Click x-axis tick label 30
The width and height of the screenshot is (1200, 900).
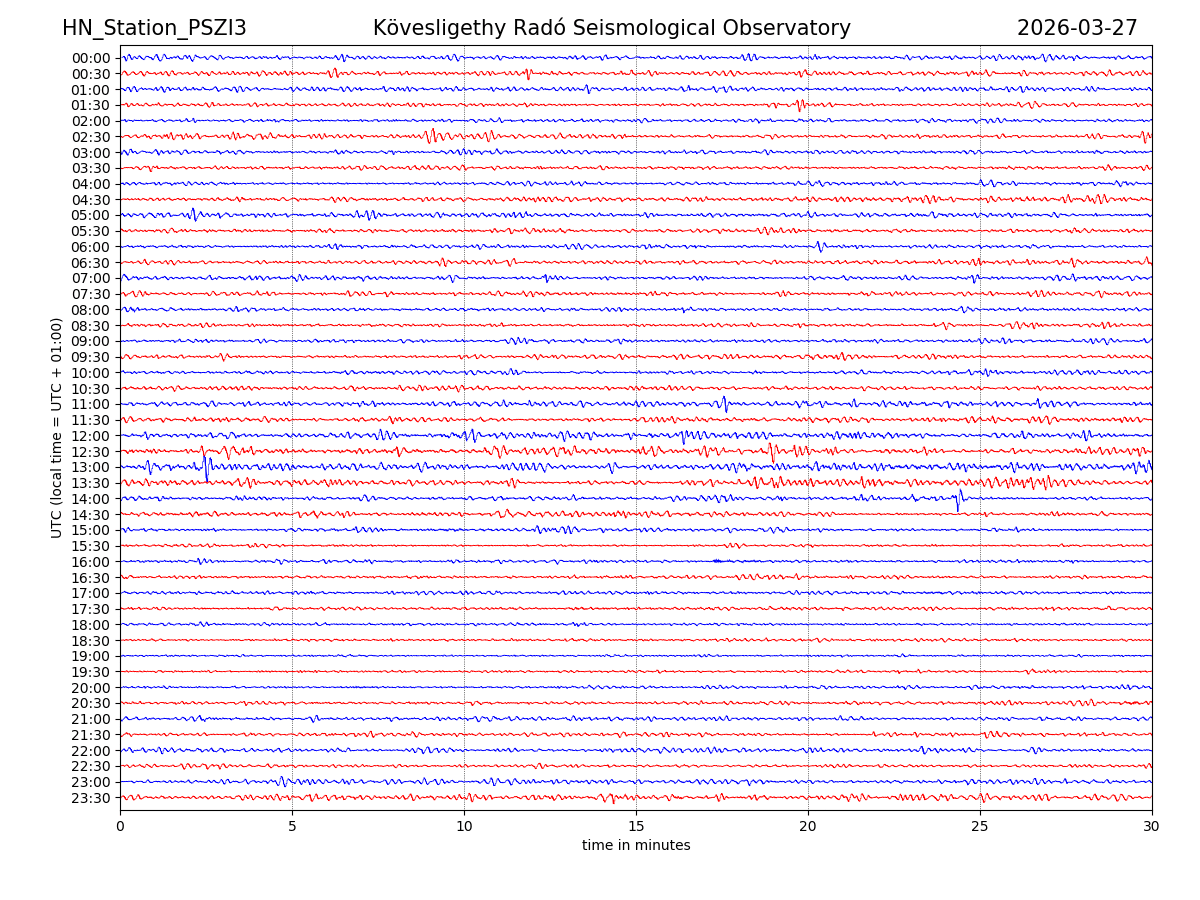pyautogui.click(x=1152, y=827)
